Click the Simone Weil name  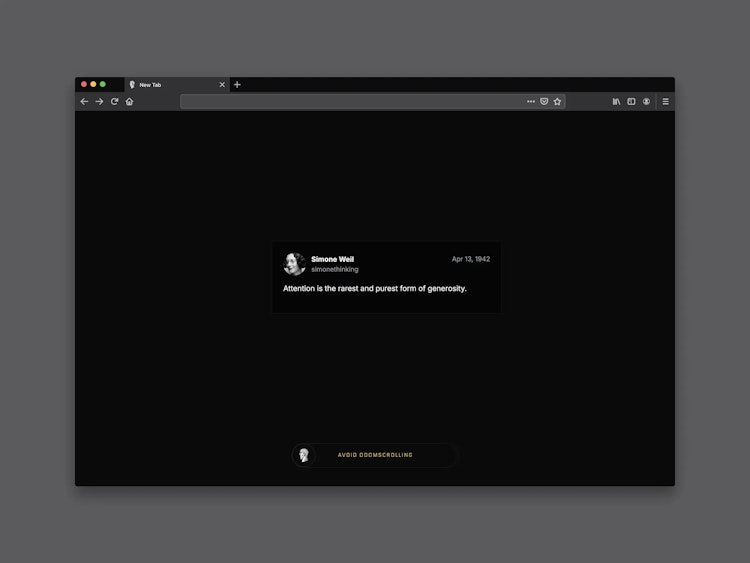[x=332, y=259]
